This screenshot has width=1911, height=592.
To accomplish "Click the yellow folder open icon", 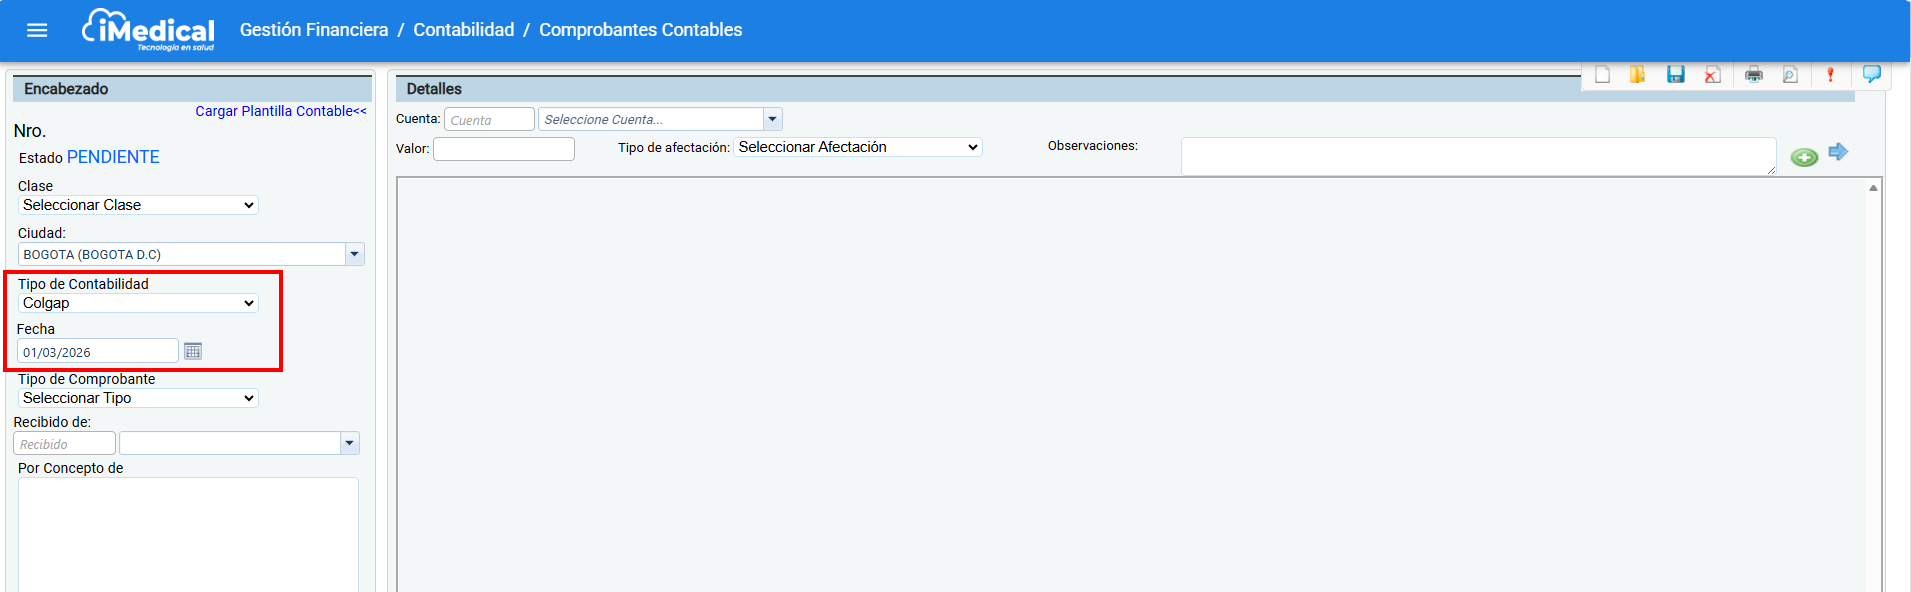I will coord(1637,75).
